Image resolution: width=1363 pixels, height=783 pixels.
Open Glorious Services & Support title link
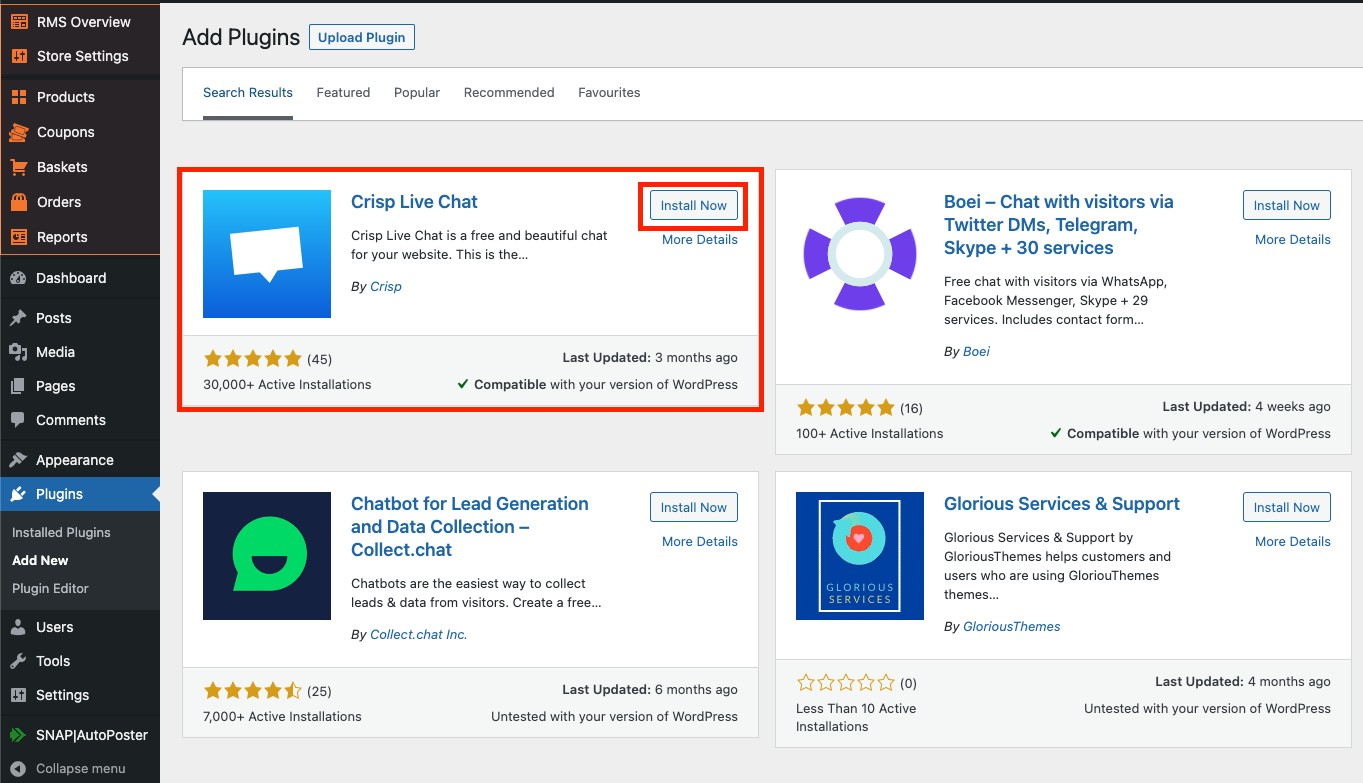point(1062,504)
